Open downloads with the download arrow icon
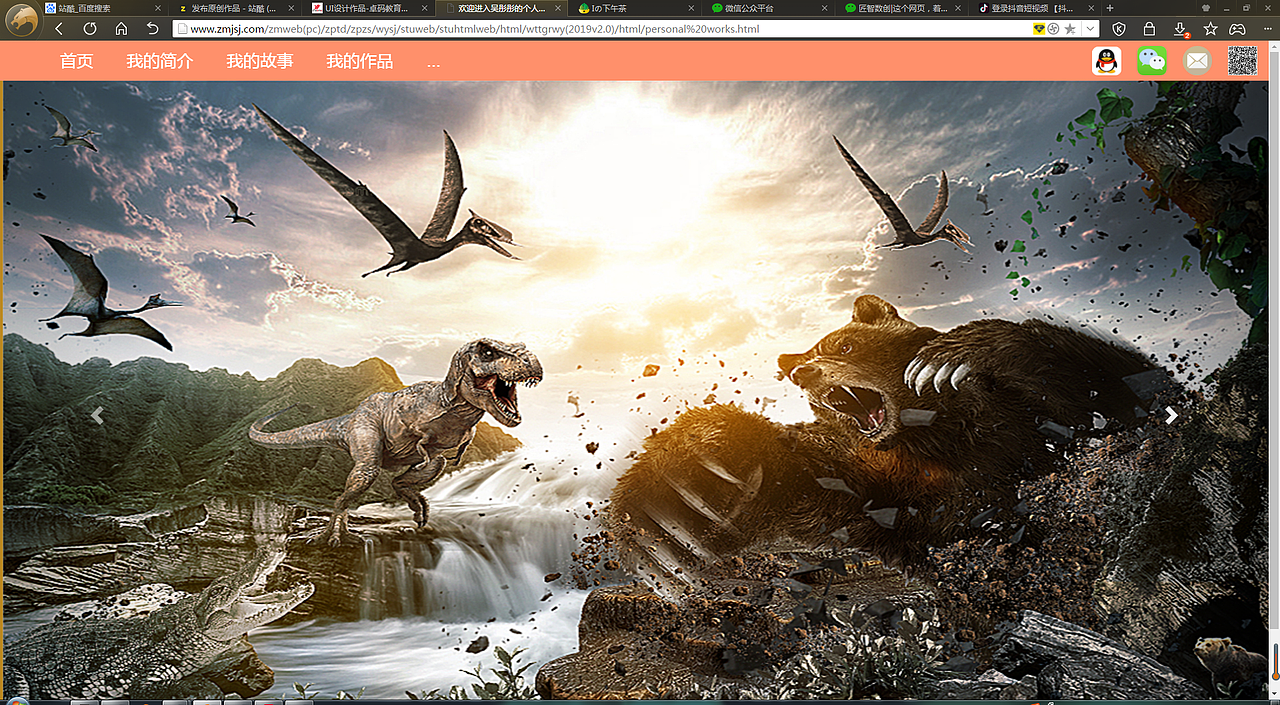Image resolution: width=1280 pixels, height=705 pixels. pyautogui.click(x=1180, y=29)
